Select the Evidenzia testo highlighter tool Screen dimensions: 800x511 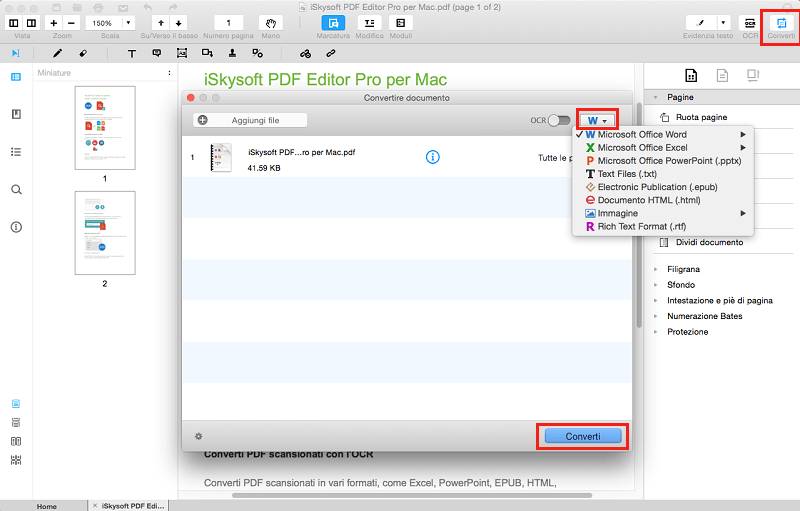pos(701,23)
